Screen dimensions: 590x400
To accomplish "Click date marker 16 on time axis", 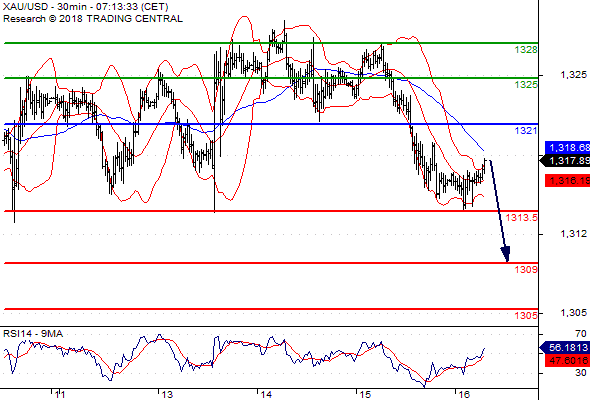I will [464, 394].
